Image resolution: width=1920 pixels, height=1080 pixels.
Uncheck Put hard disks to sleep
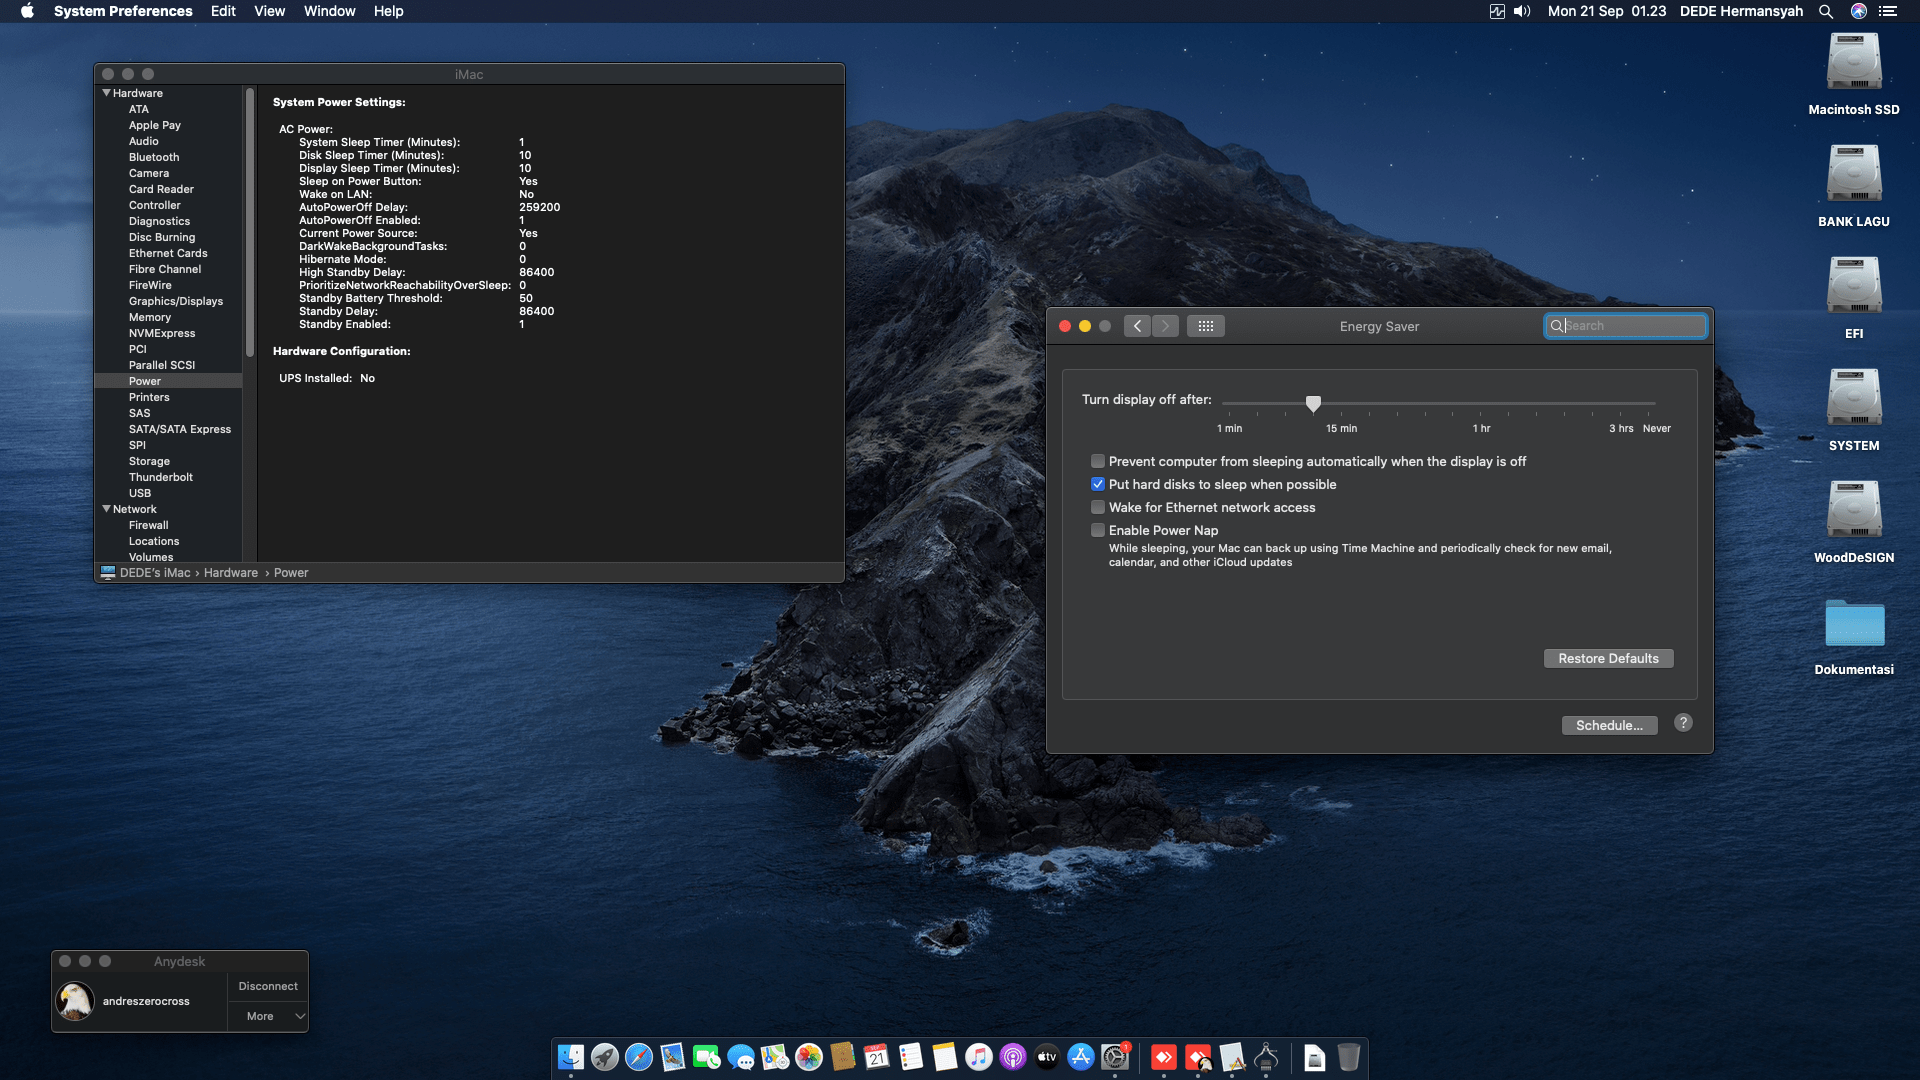[x=1098, y=484]
